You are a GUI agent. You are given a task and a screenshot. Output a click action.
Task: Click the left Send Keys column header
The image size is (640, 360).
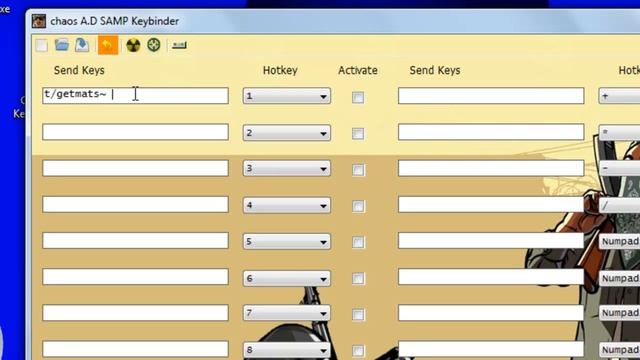[x=79, y=70]
